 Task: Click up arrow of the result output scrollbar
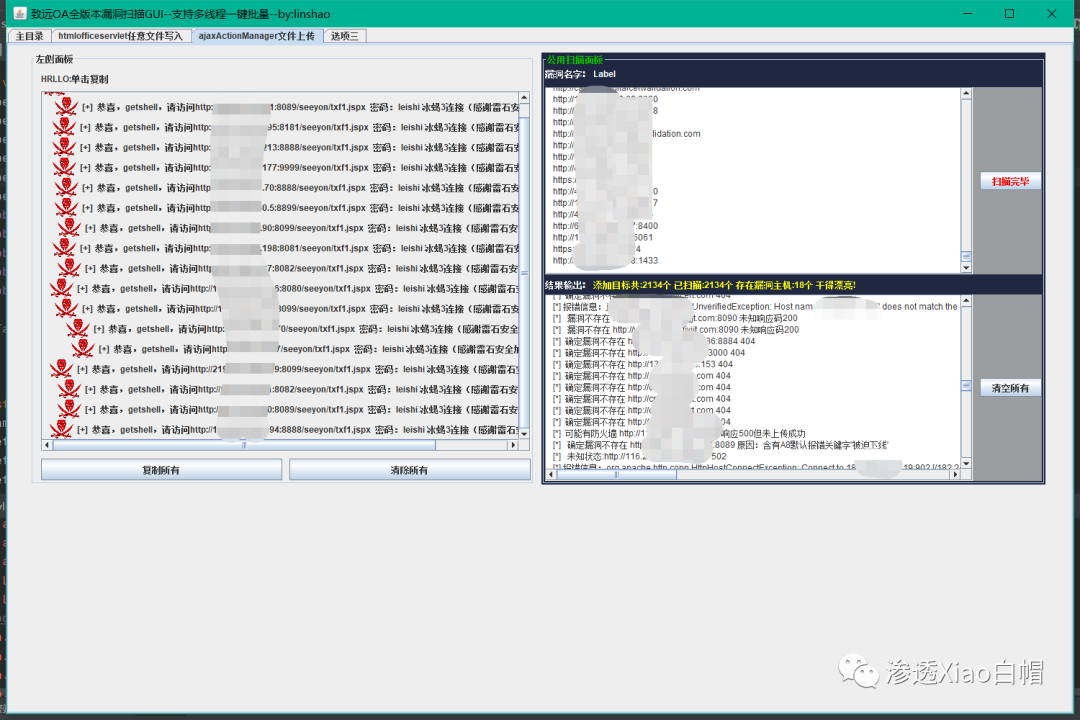pyautogui.click(x=966, y=301)
